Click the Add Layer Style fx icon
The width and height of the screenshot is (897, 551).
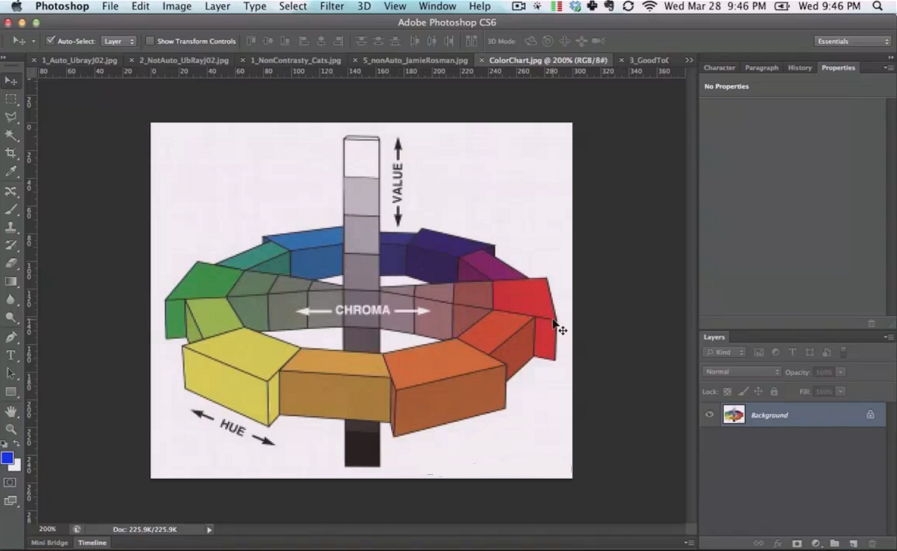point(778,544)
